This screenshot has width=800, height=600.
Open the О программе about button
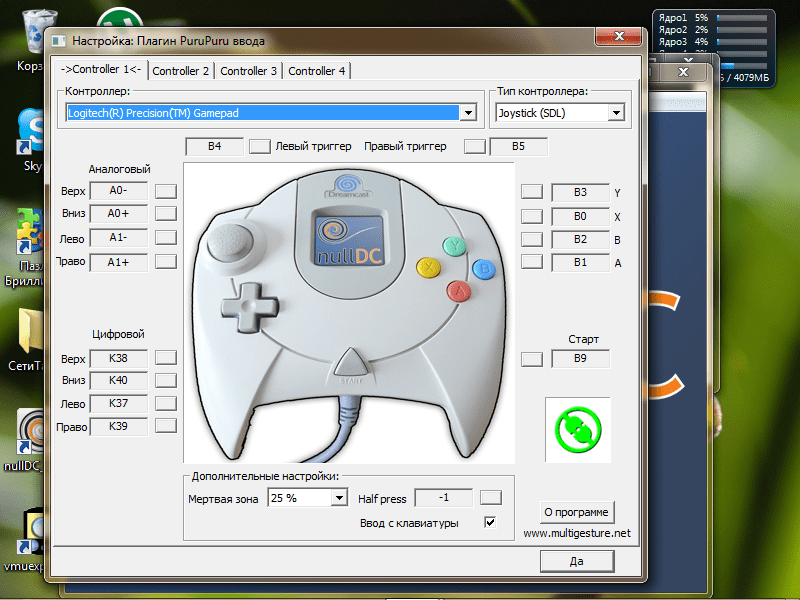pos(577,512)
